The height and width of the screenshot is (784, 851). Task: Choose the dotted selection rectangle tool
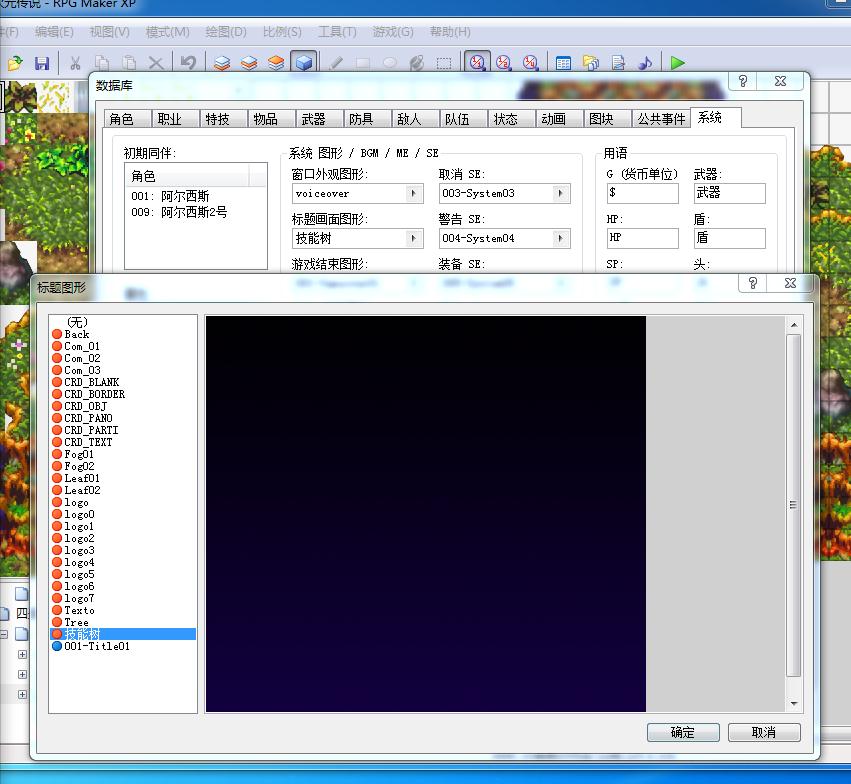coord(444,63)
